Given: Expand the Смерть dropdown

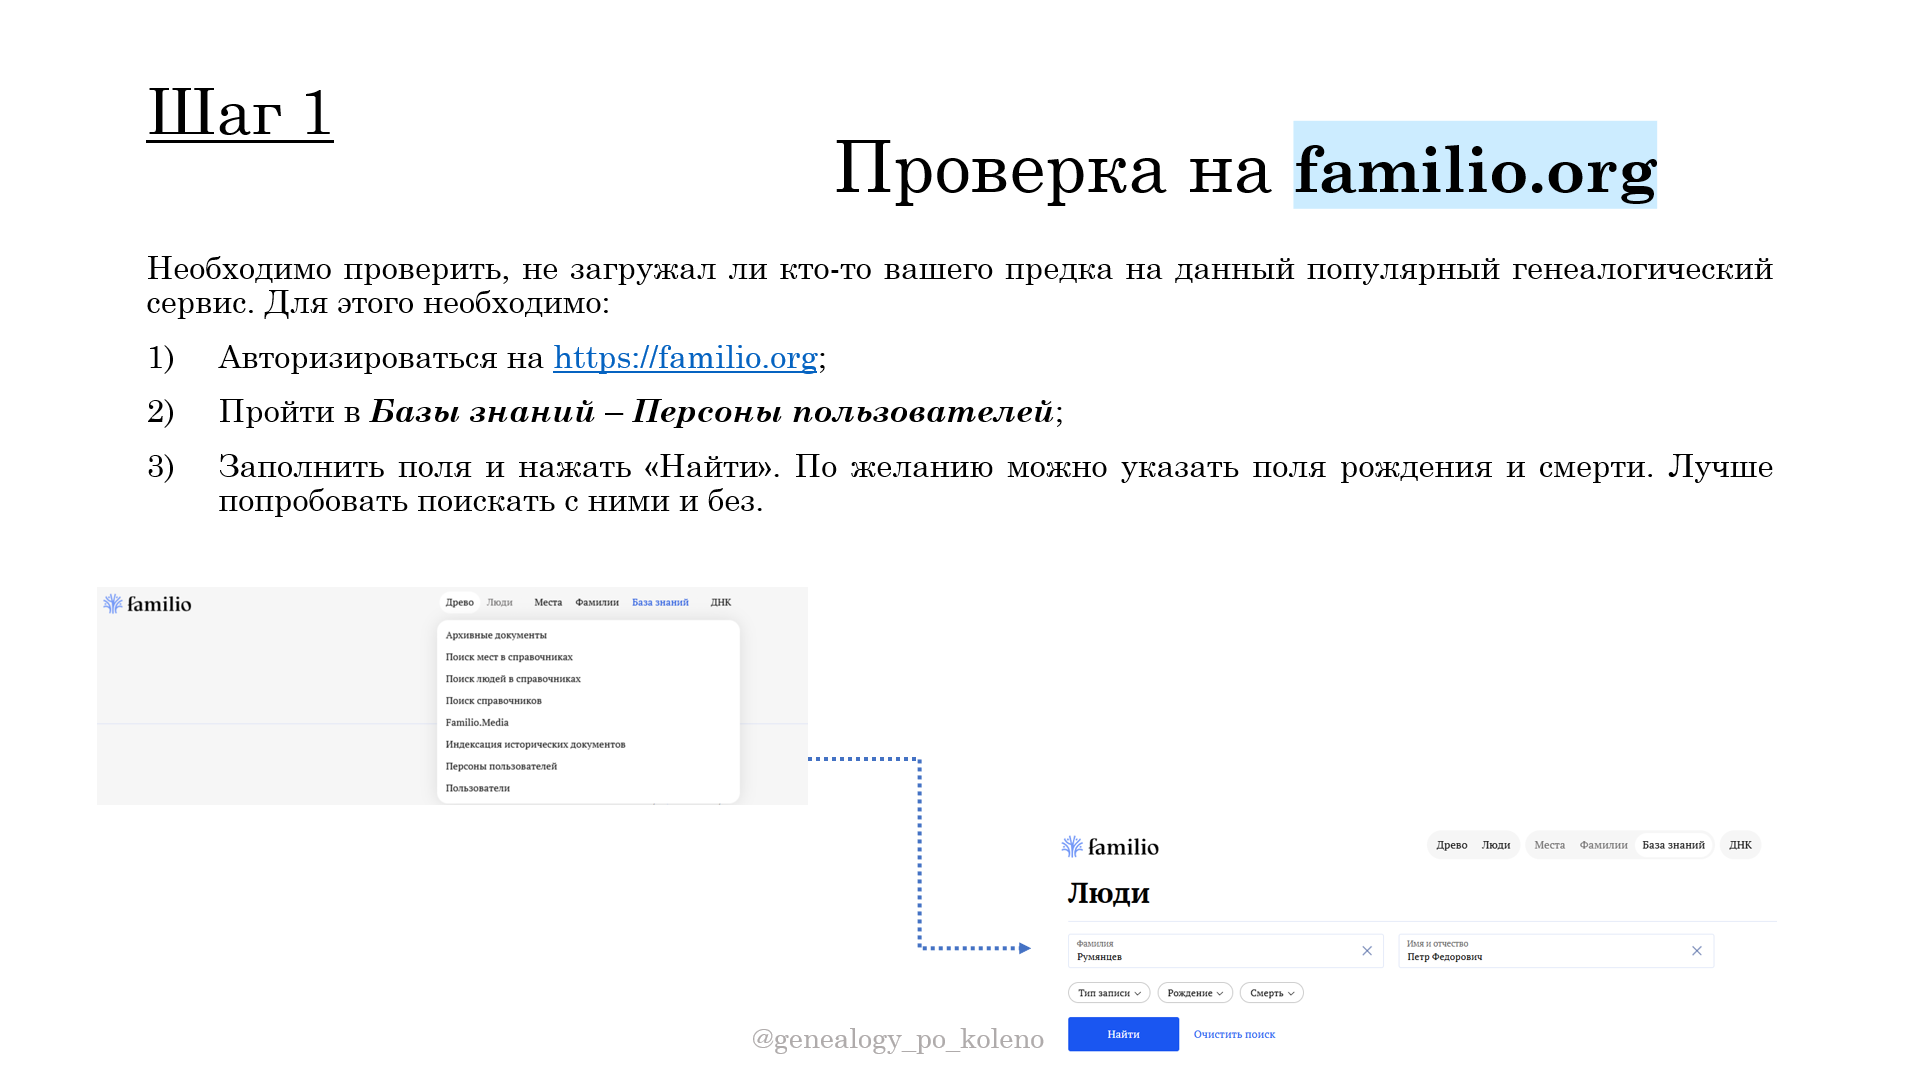Looking at the screenshot, I should tap(1271, 993).
